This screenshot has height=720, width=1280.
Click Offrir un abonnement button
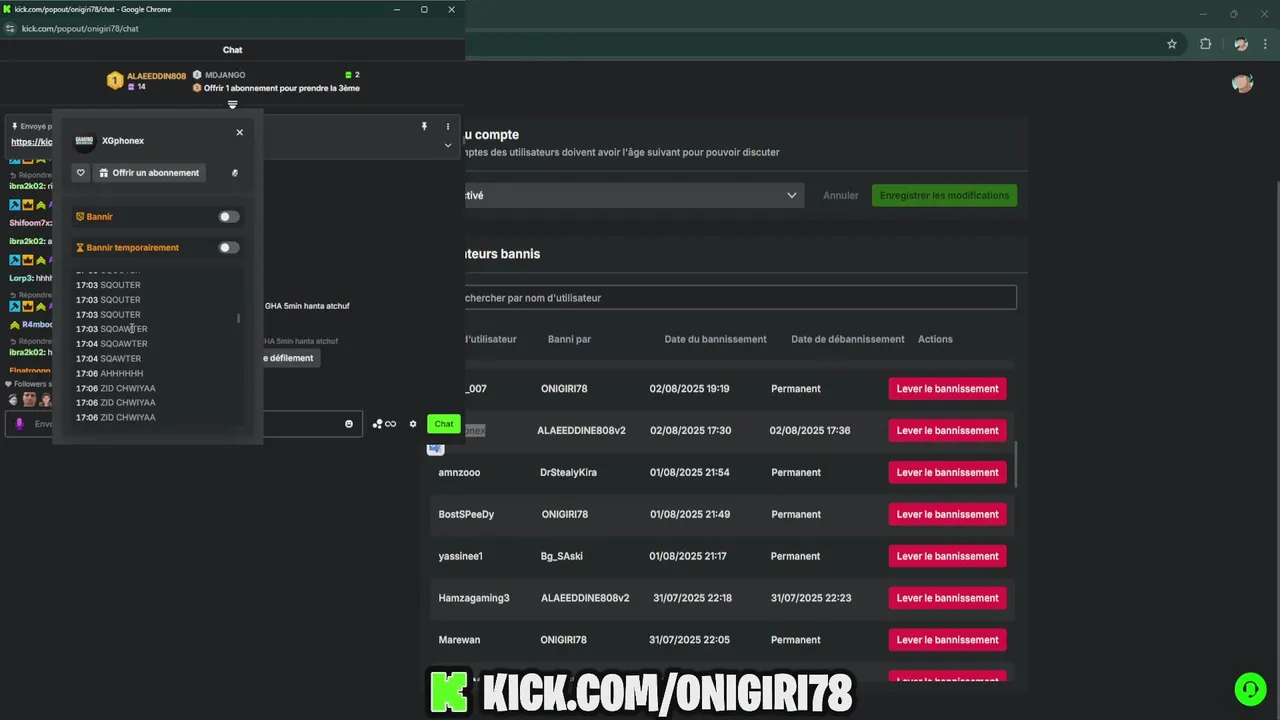click(149, 173)
